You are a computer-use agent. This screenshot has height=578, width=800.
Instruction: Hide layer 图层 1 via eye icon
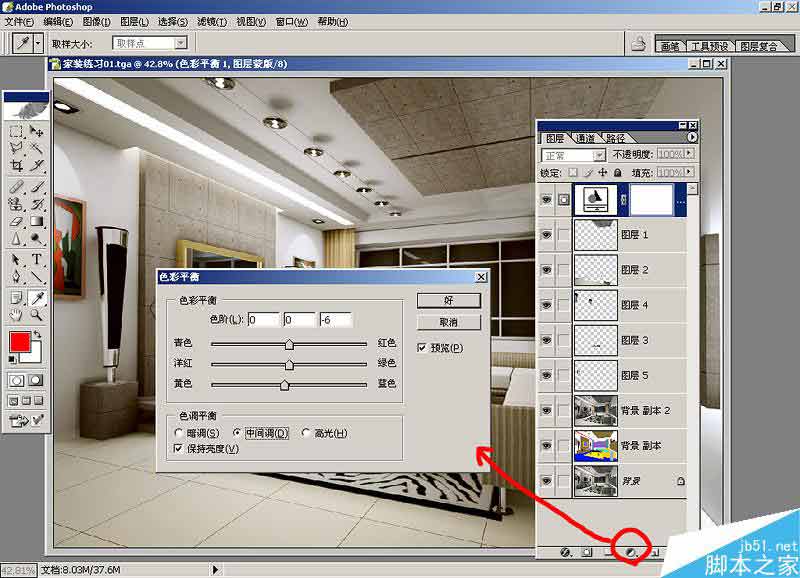[x=546, y=235]
